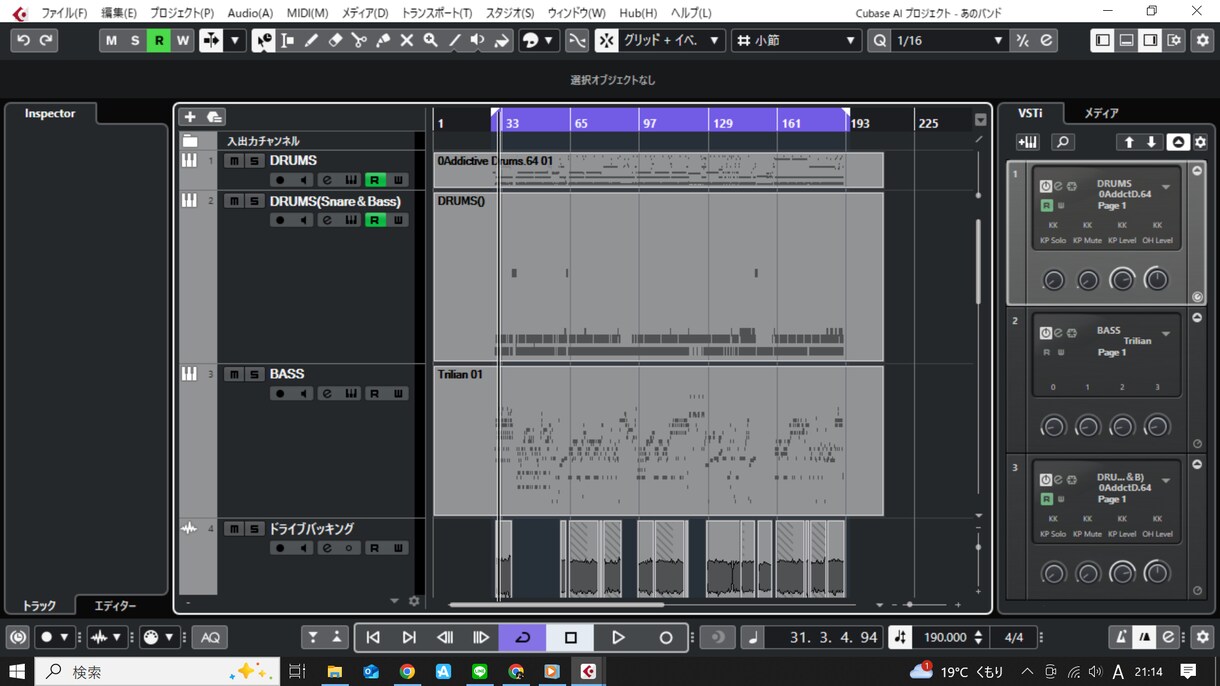
Task: Open BASS Trilian slot preset dropdown
Action: [x=1166, y=334]
